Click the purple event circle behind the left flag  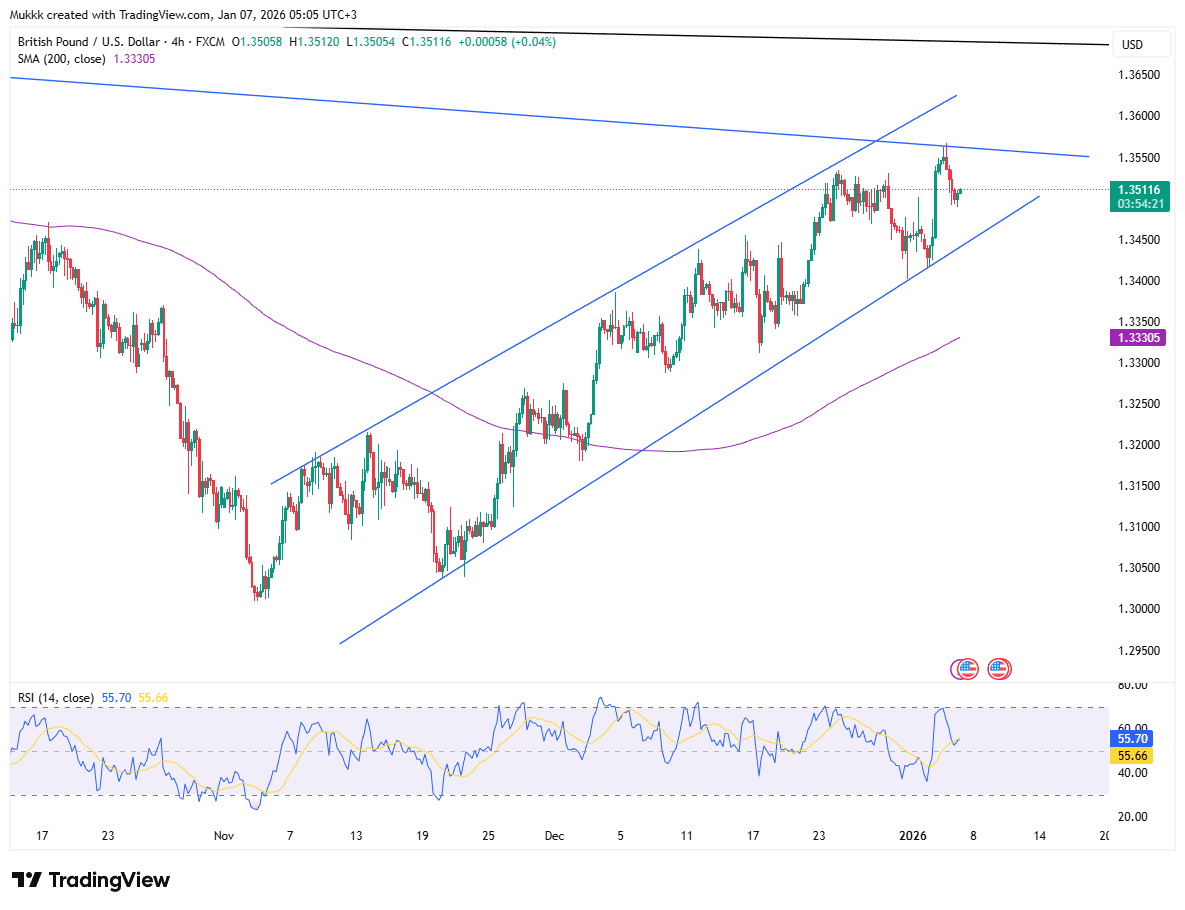click(958, 669)
